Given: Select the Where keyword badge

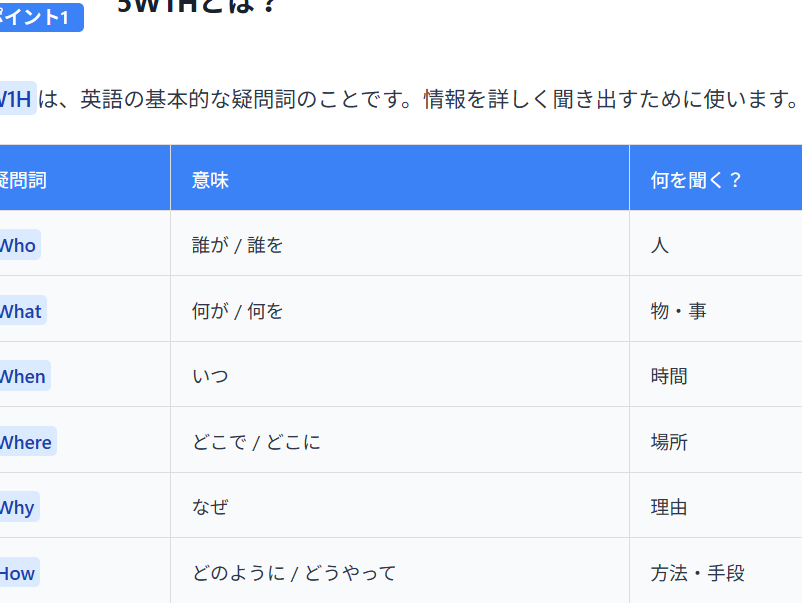Looking at the screenshot, I should 26,442.
